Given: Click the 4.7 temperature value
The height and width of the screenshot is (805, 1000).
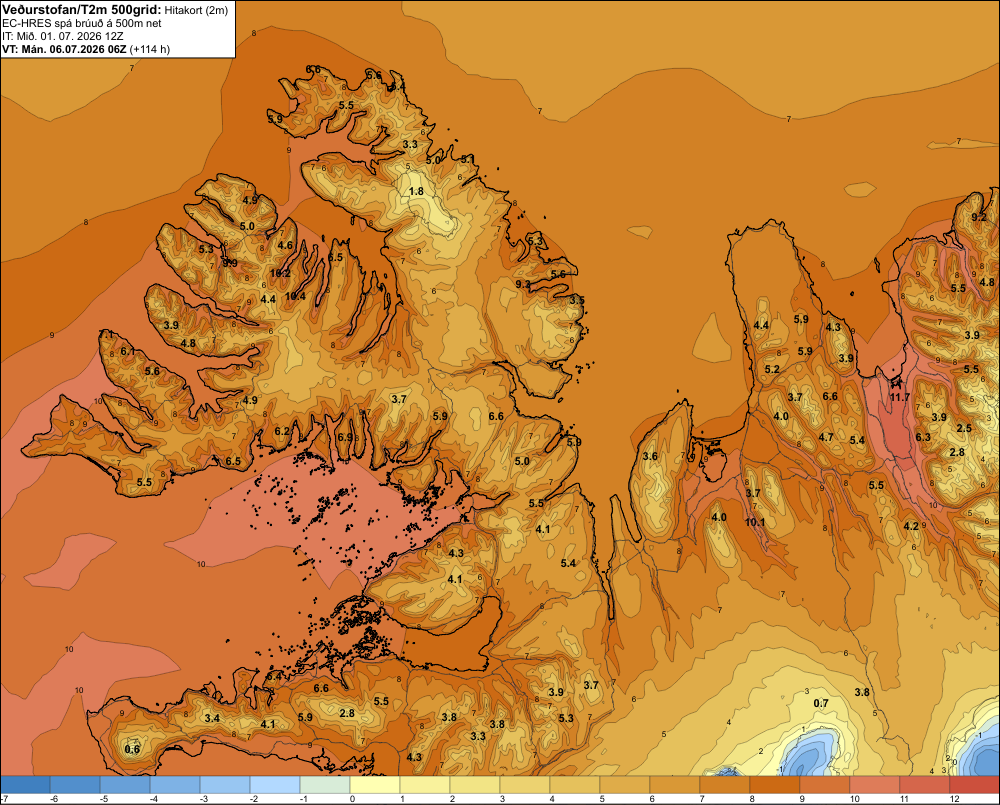Looking at the screenshot, I should tap(826, 437).
